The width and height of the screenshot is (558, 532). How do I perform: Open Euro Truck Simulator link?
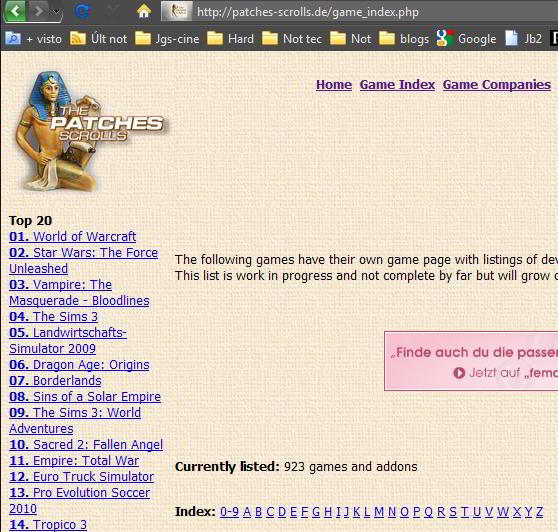tap(81, 476)
